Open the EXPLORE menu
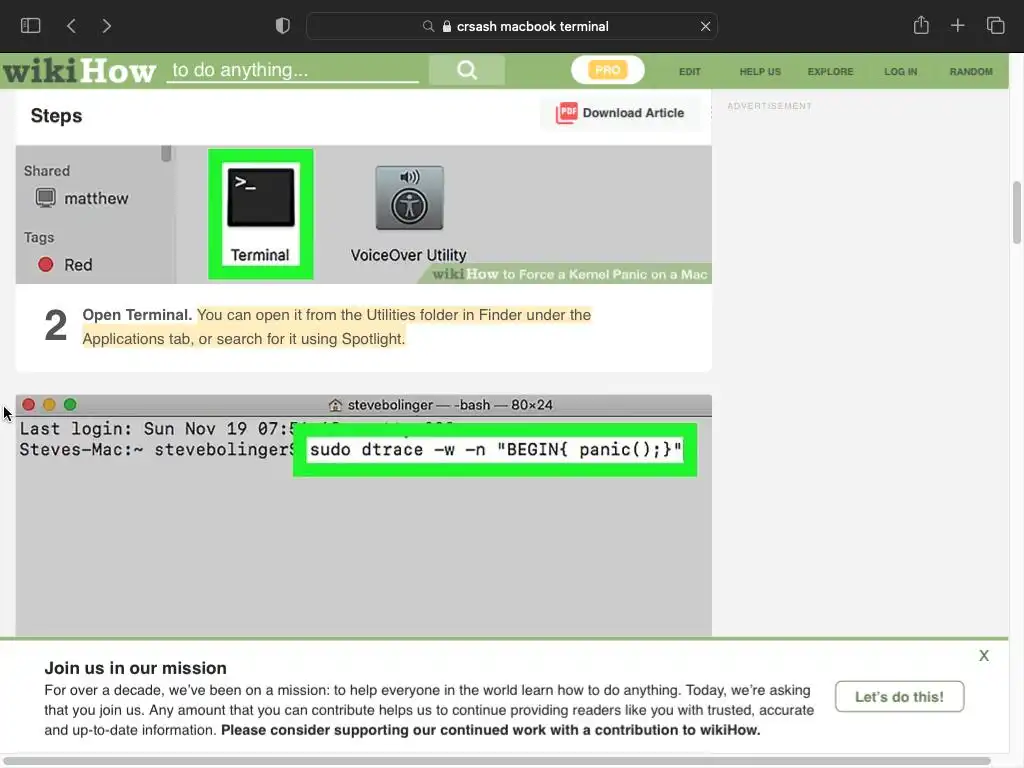The width and height of the screenshot is (1024, 768). pyautogui.click(x=830, y=72)
